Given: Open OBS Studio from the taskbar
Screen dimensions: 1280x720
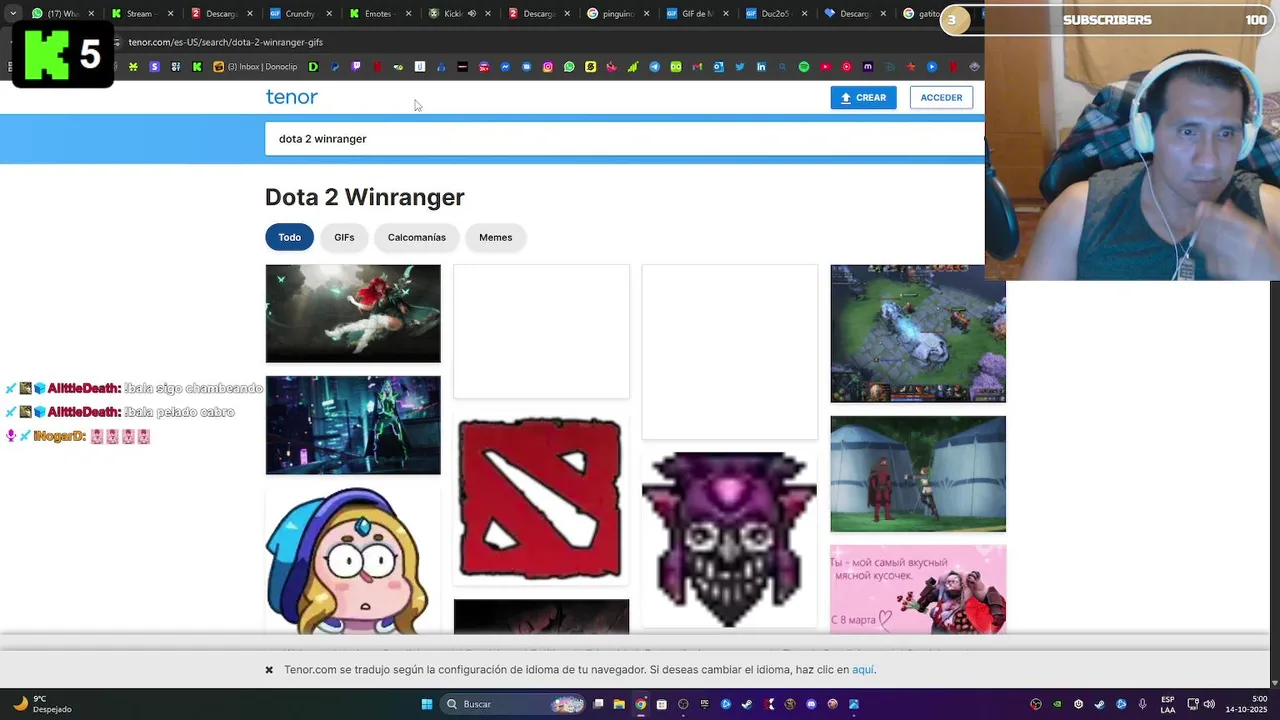Looking at the screenshot, I should [683, 704].
